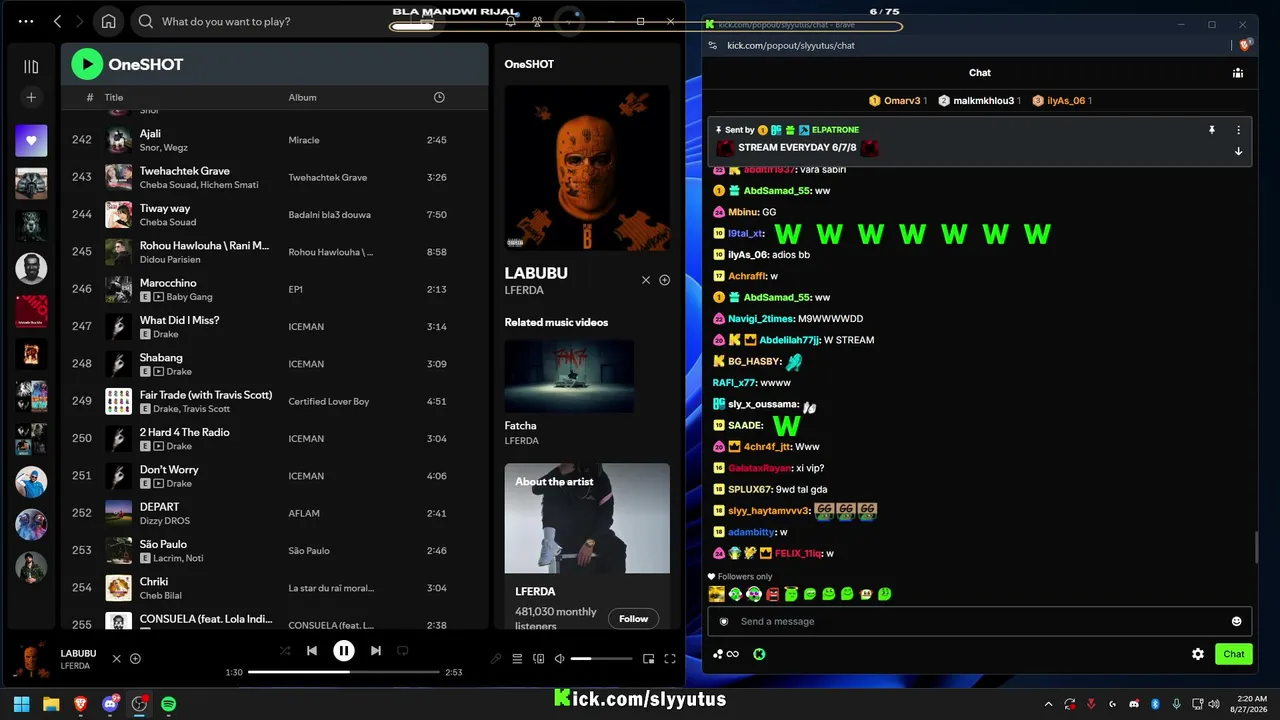This screenshot has height=720, width=1280.
Task: Play the OneSHOT playlist
Action: point(87,64)
